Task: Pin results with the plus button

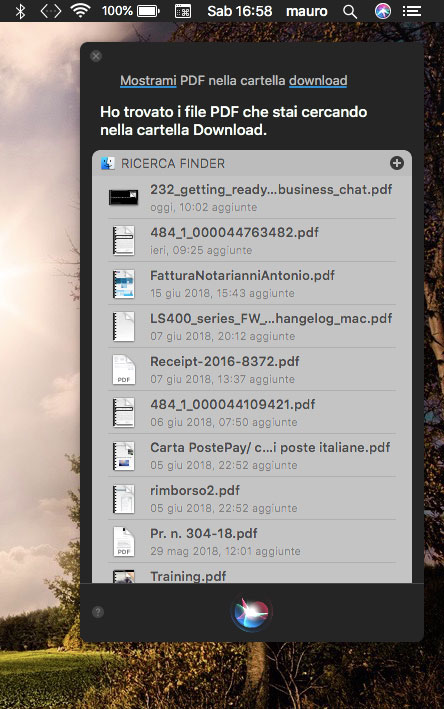Action: coord(397,163)
